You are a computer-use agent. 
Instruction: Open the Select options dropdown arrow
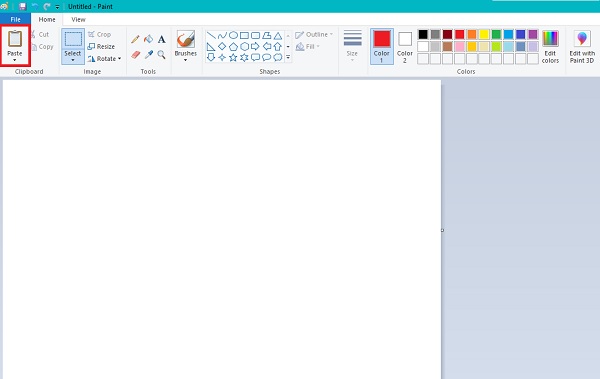(73, 60)
